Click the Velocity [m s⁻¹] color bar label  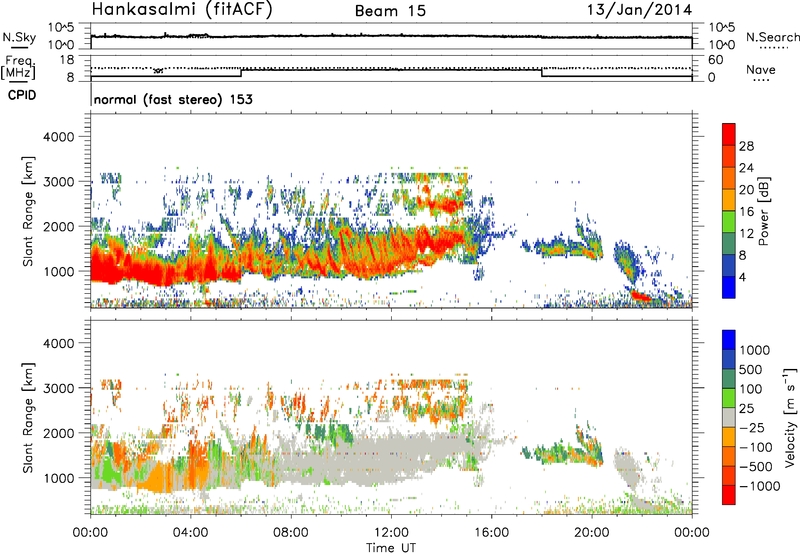click(x=790, y=416)
